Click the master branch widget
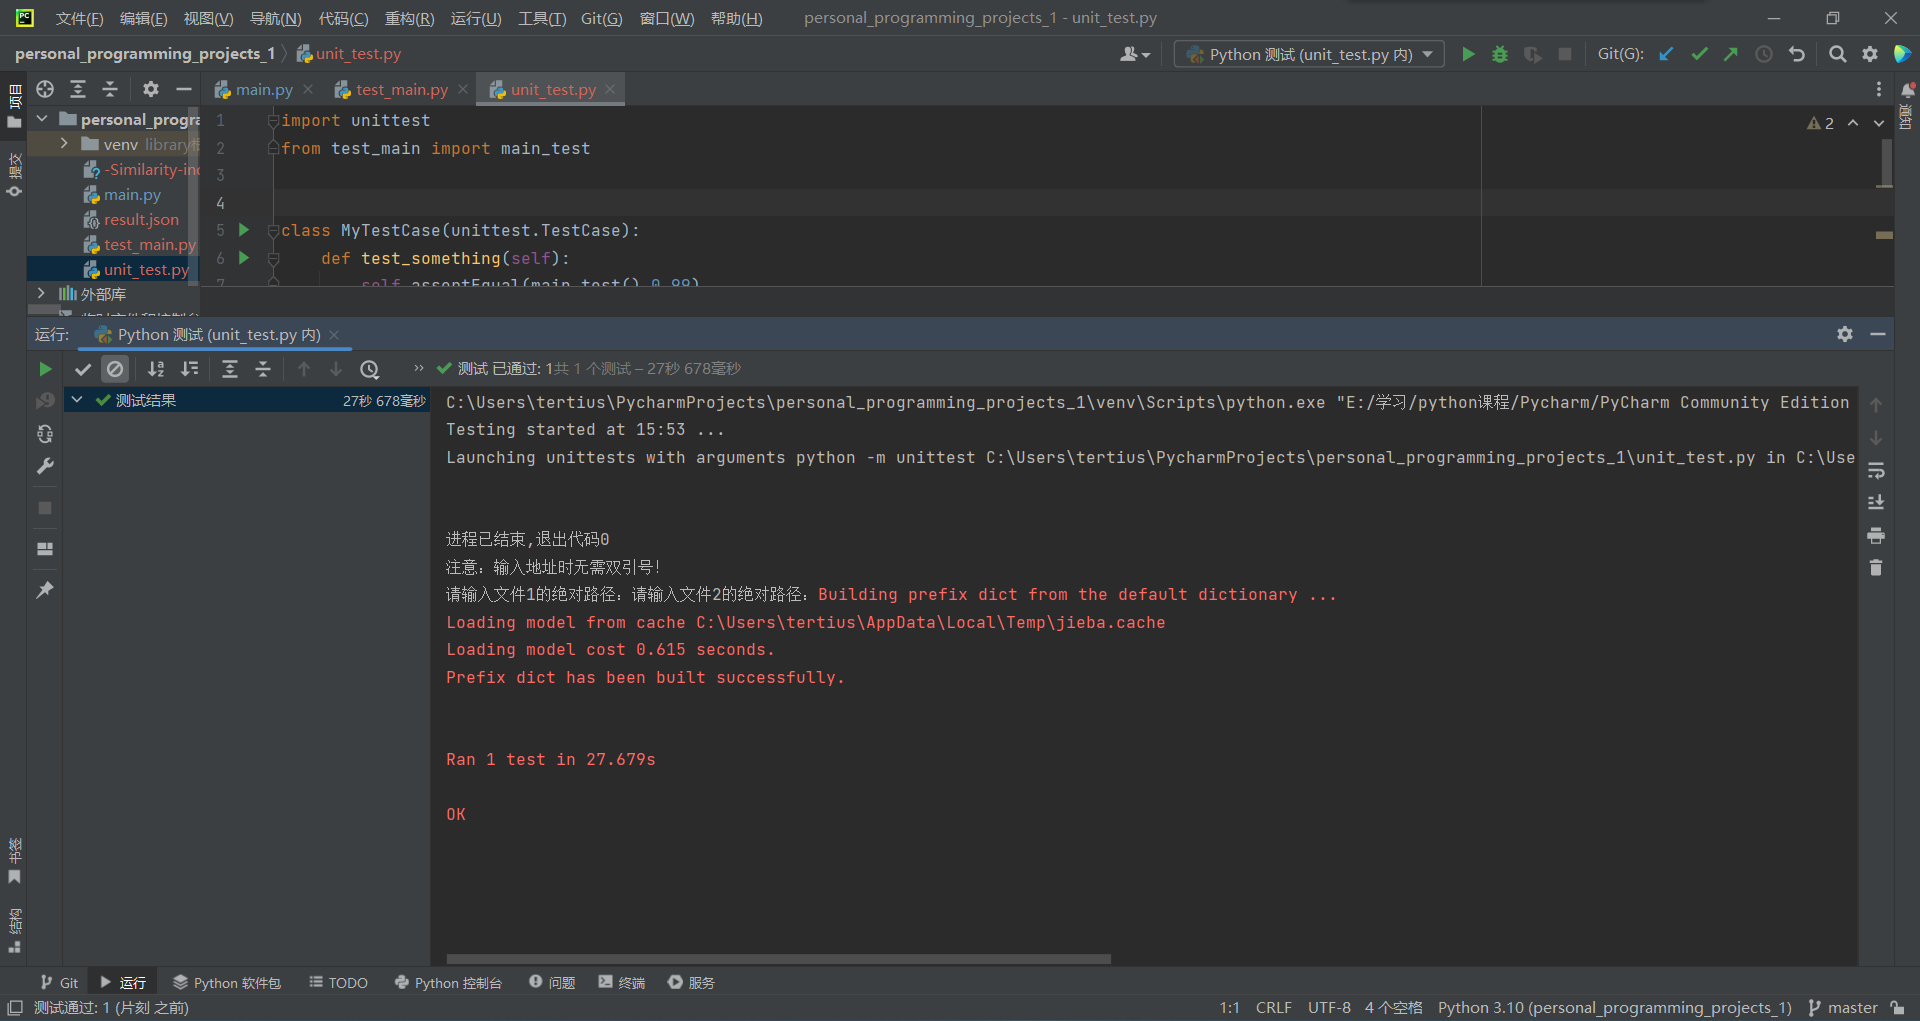This screenshot has height=1021, width=1920. coord(1843,1007)
